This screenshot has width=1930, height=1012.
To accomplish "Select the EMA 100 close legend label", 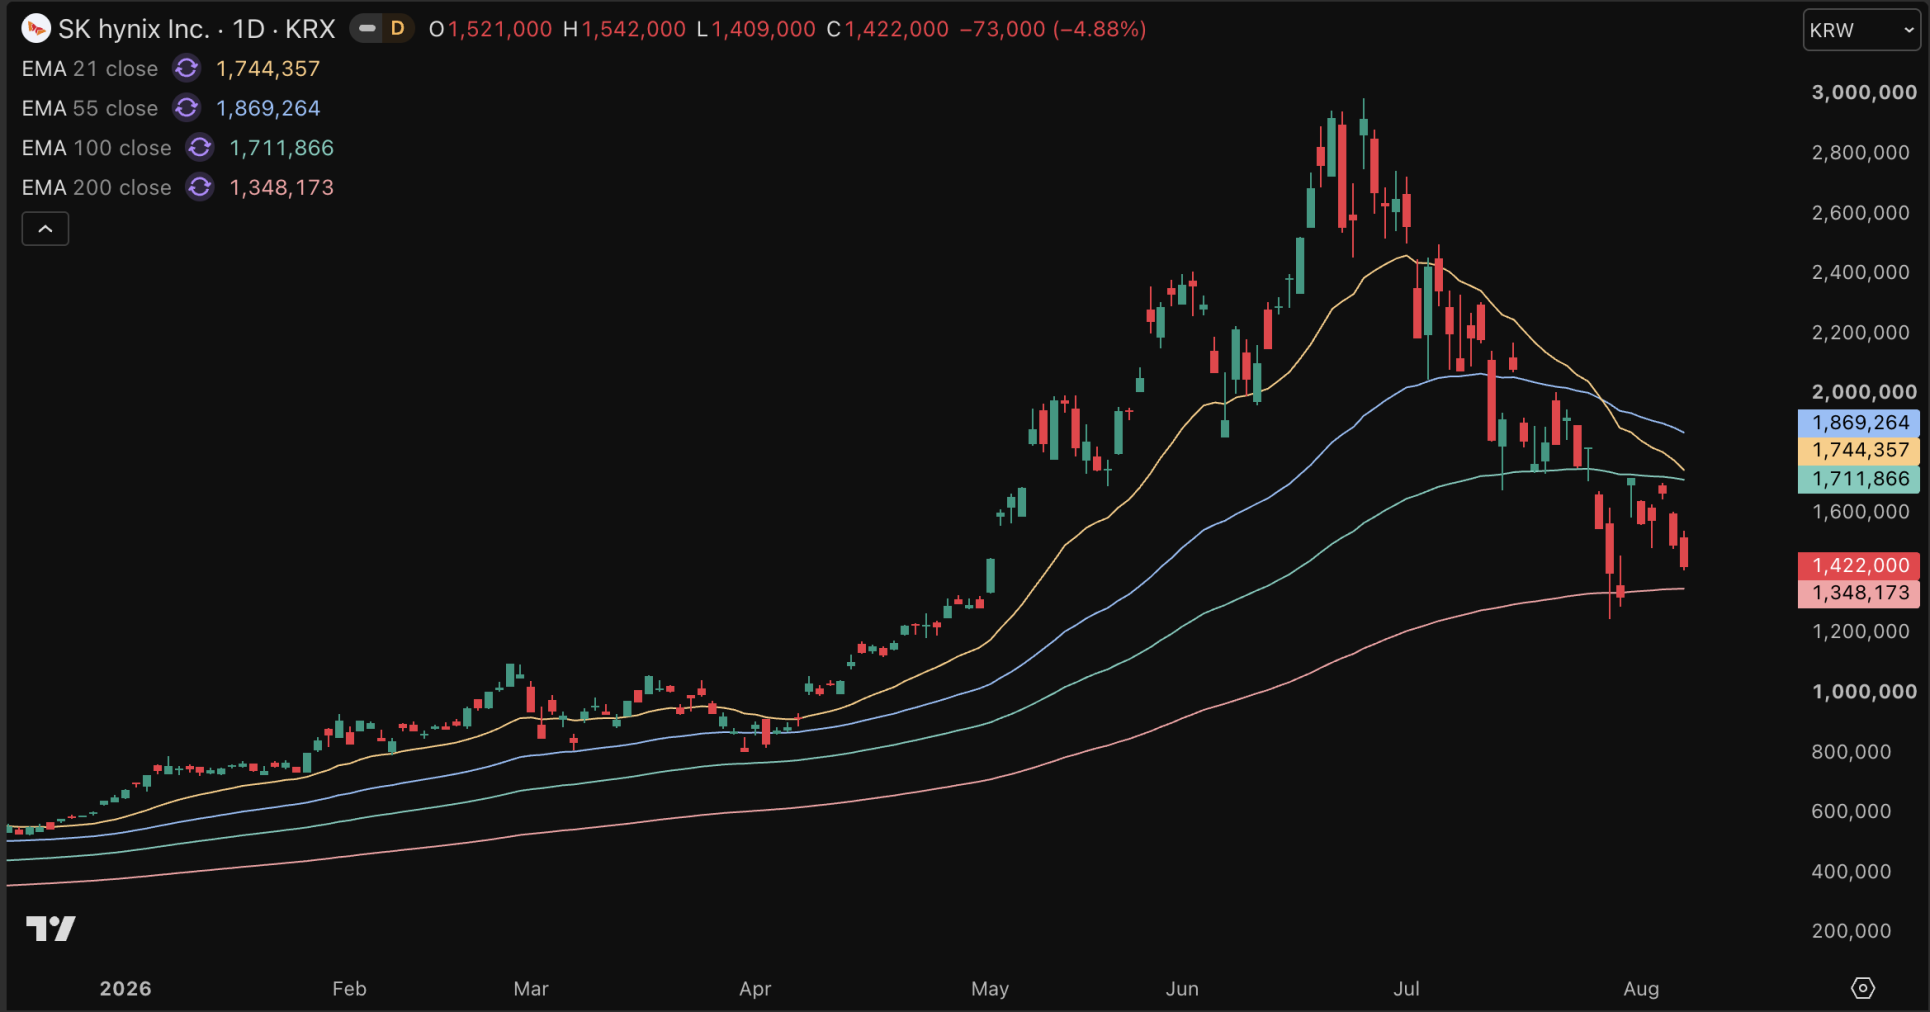I will click(97, 148).
